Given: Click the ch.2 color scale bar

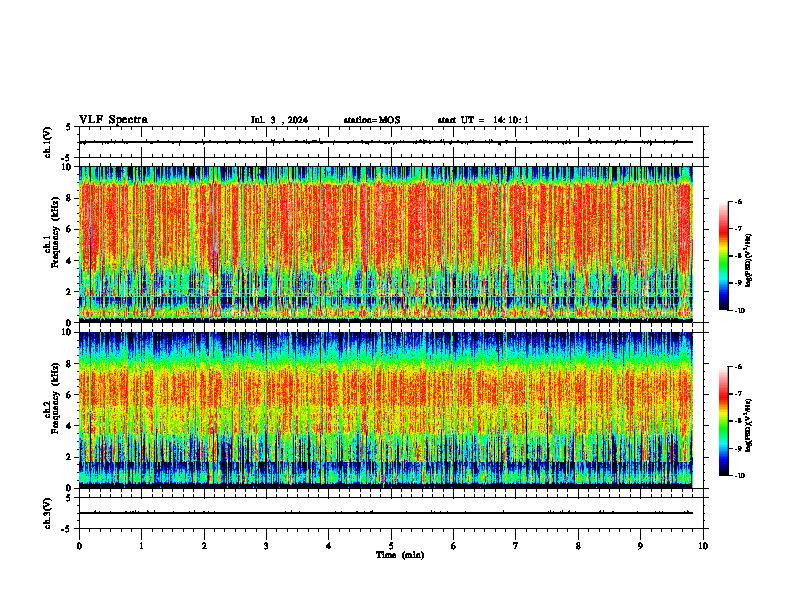Looking at the screenshot, I should (724, 421).
